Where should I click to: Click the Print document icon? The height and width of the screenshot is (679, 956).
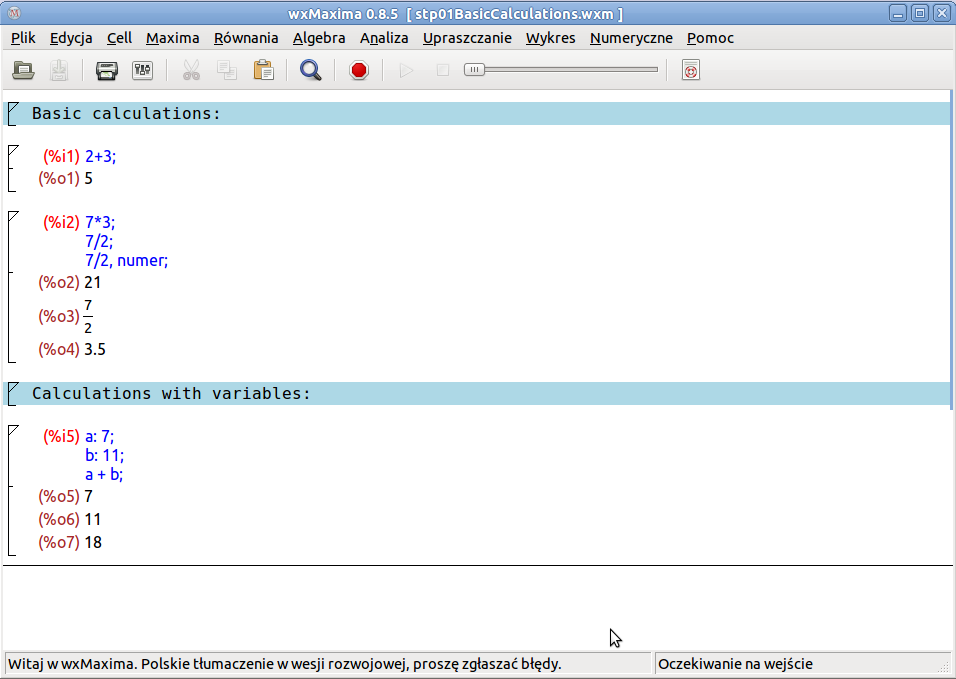pos(107,70)
